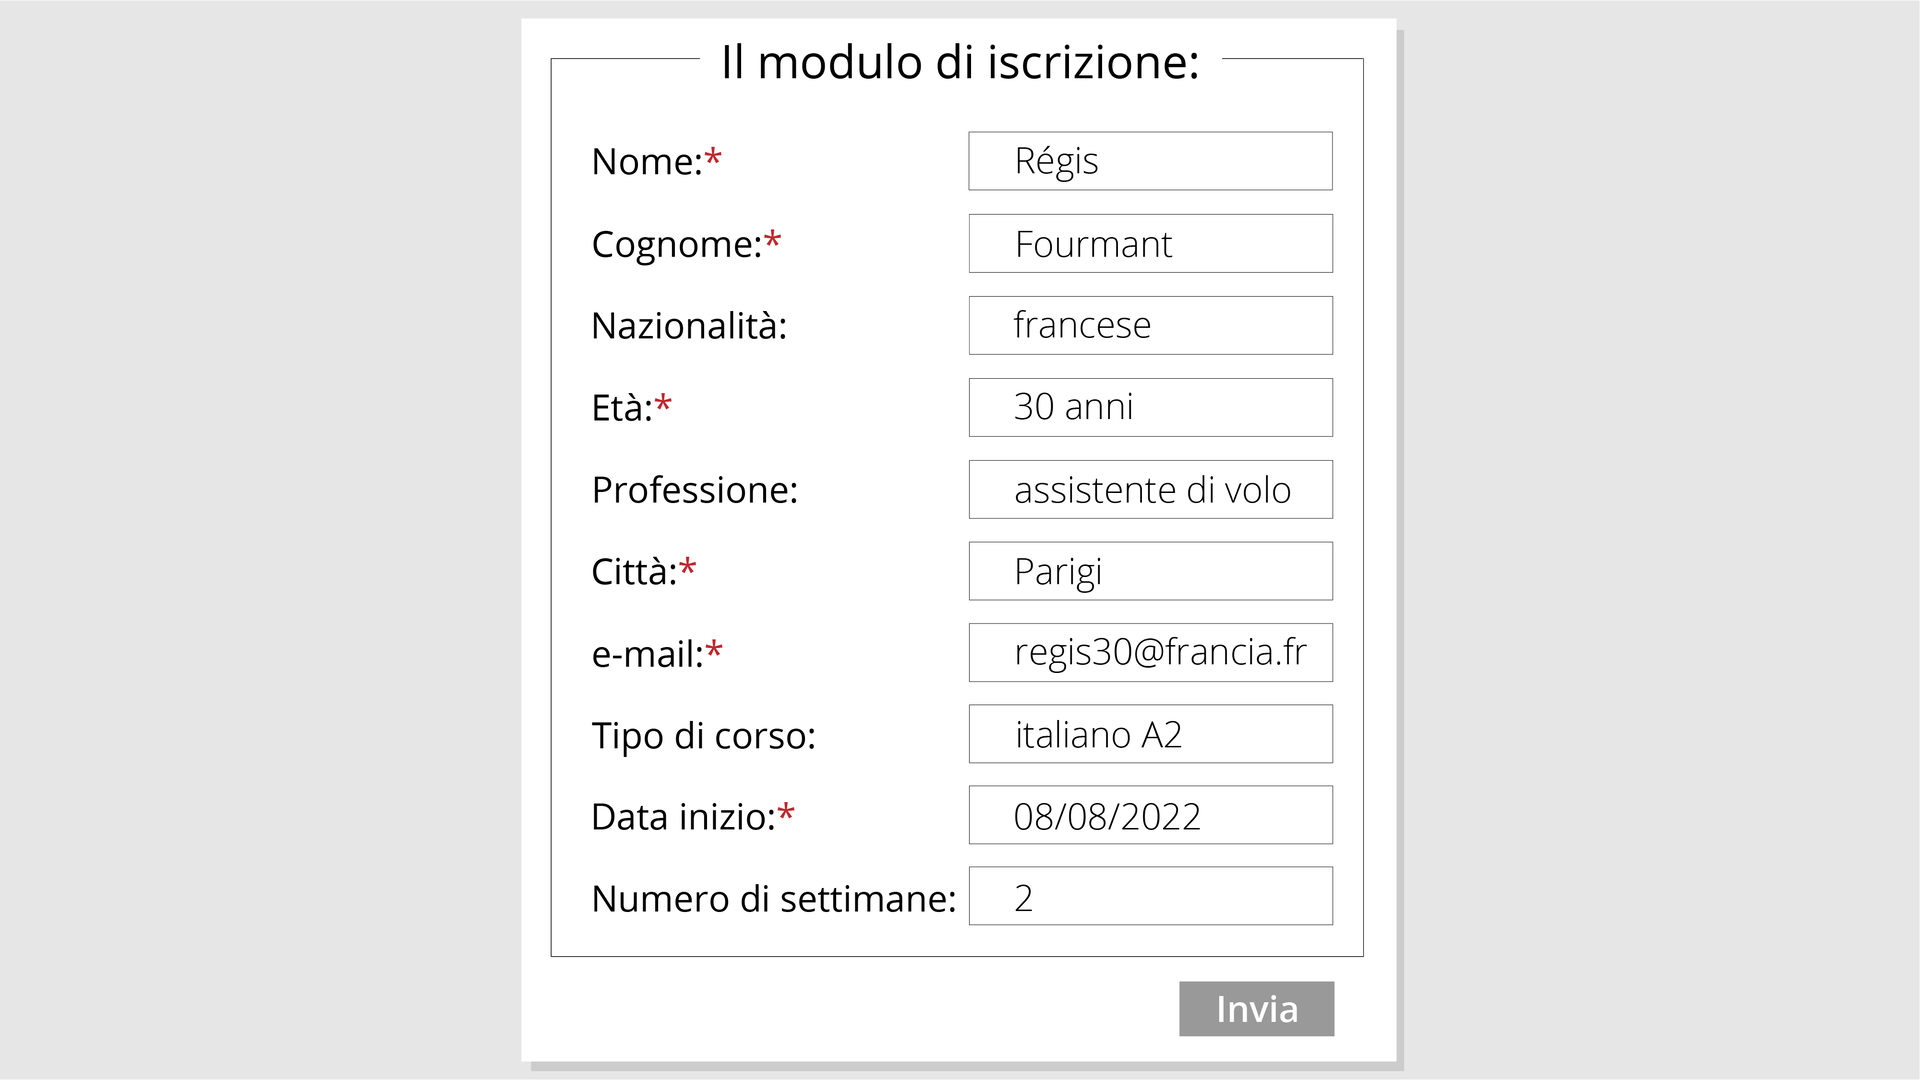Select the Professione field, assistente di volo
1920x1080 pixels.
pyautogui.click(x=1150, y=489)
